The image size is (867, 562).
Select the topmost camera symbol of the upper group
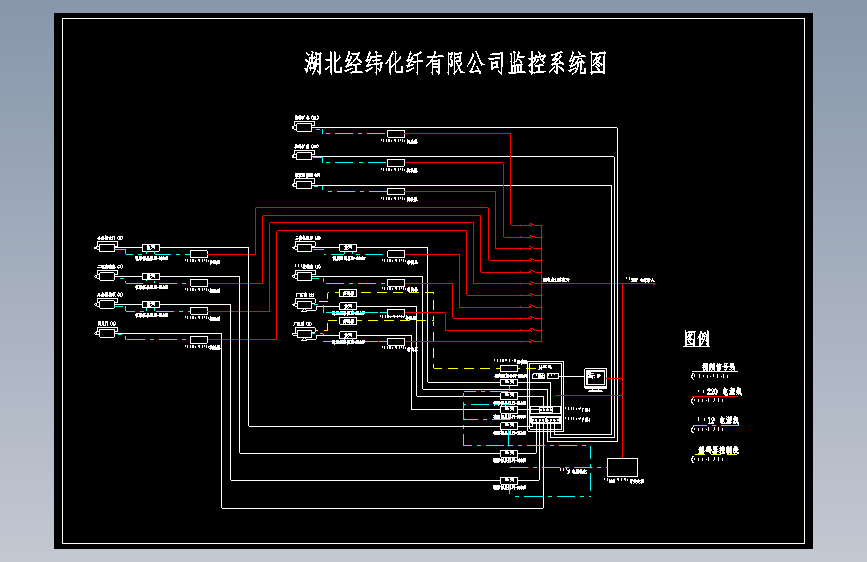click(x=304, y=127)
